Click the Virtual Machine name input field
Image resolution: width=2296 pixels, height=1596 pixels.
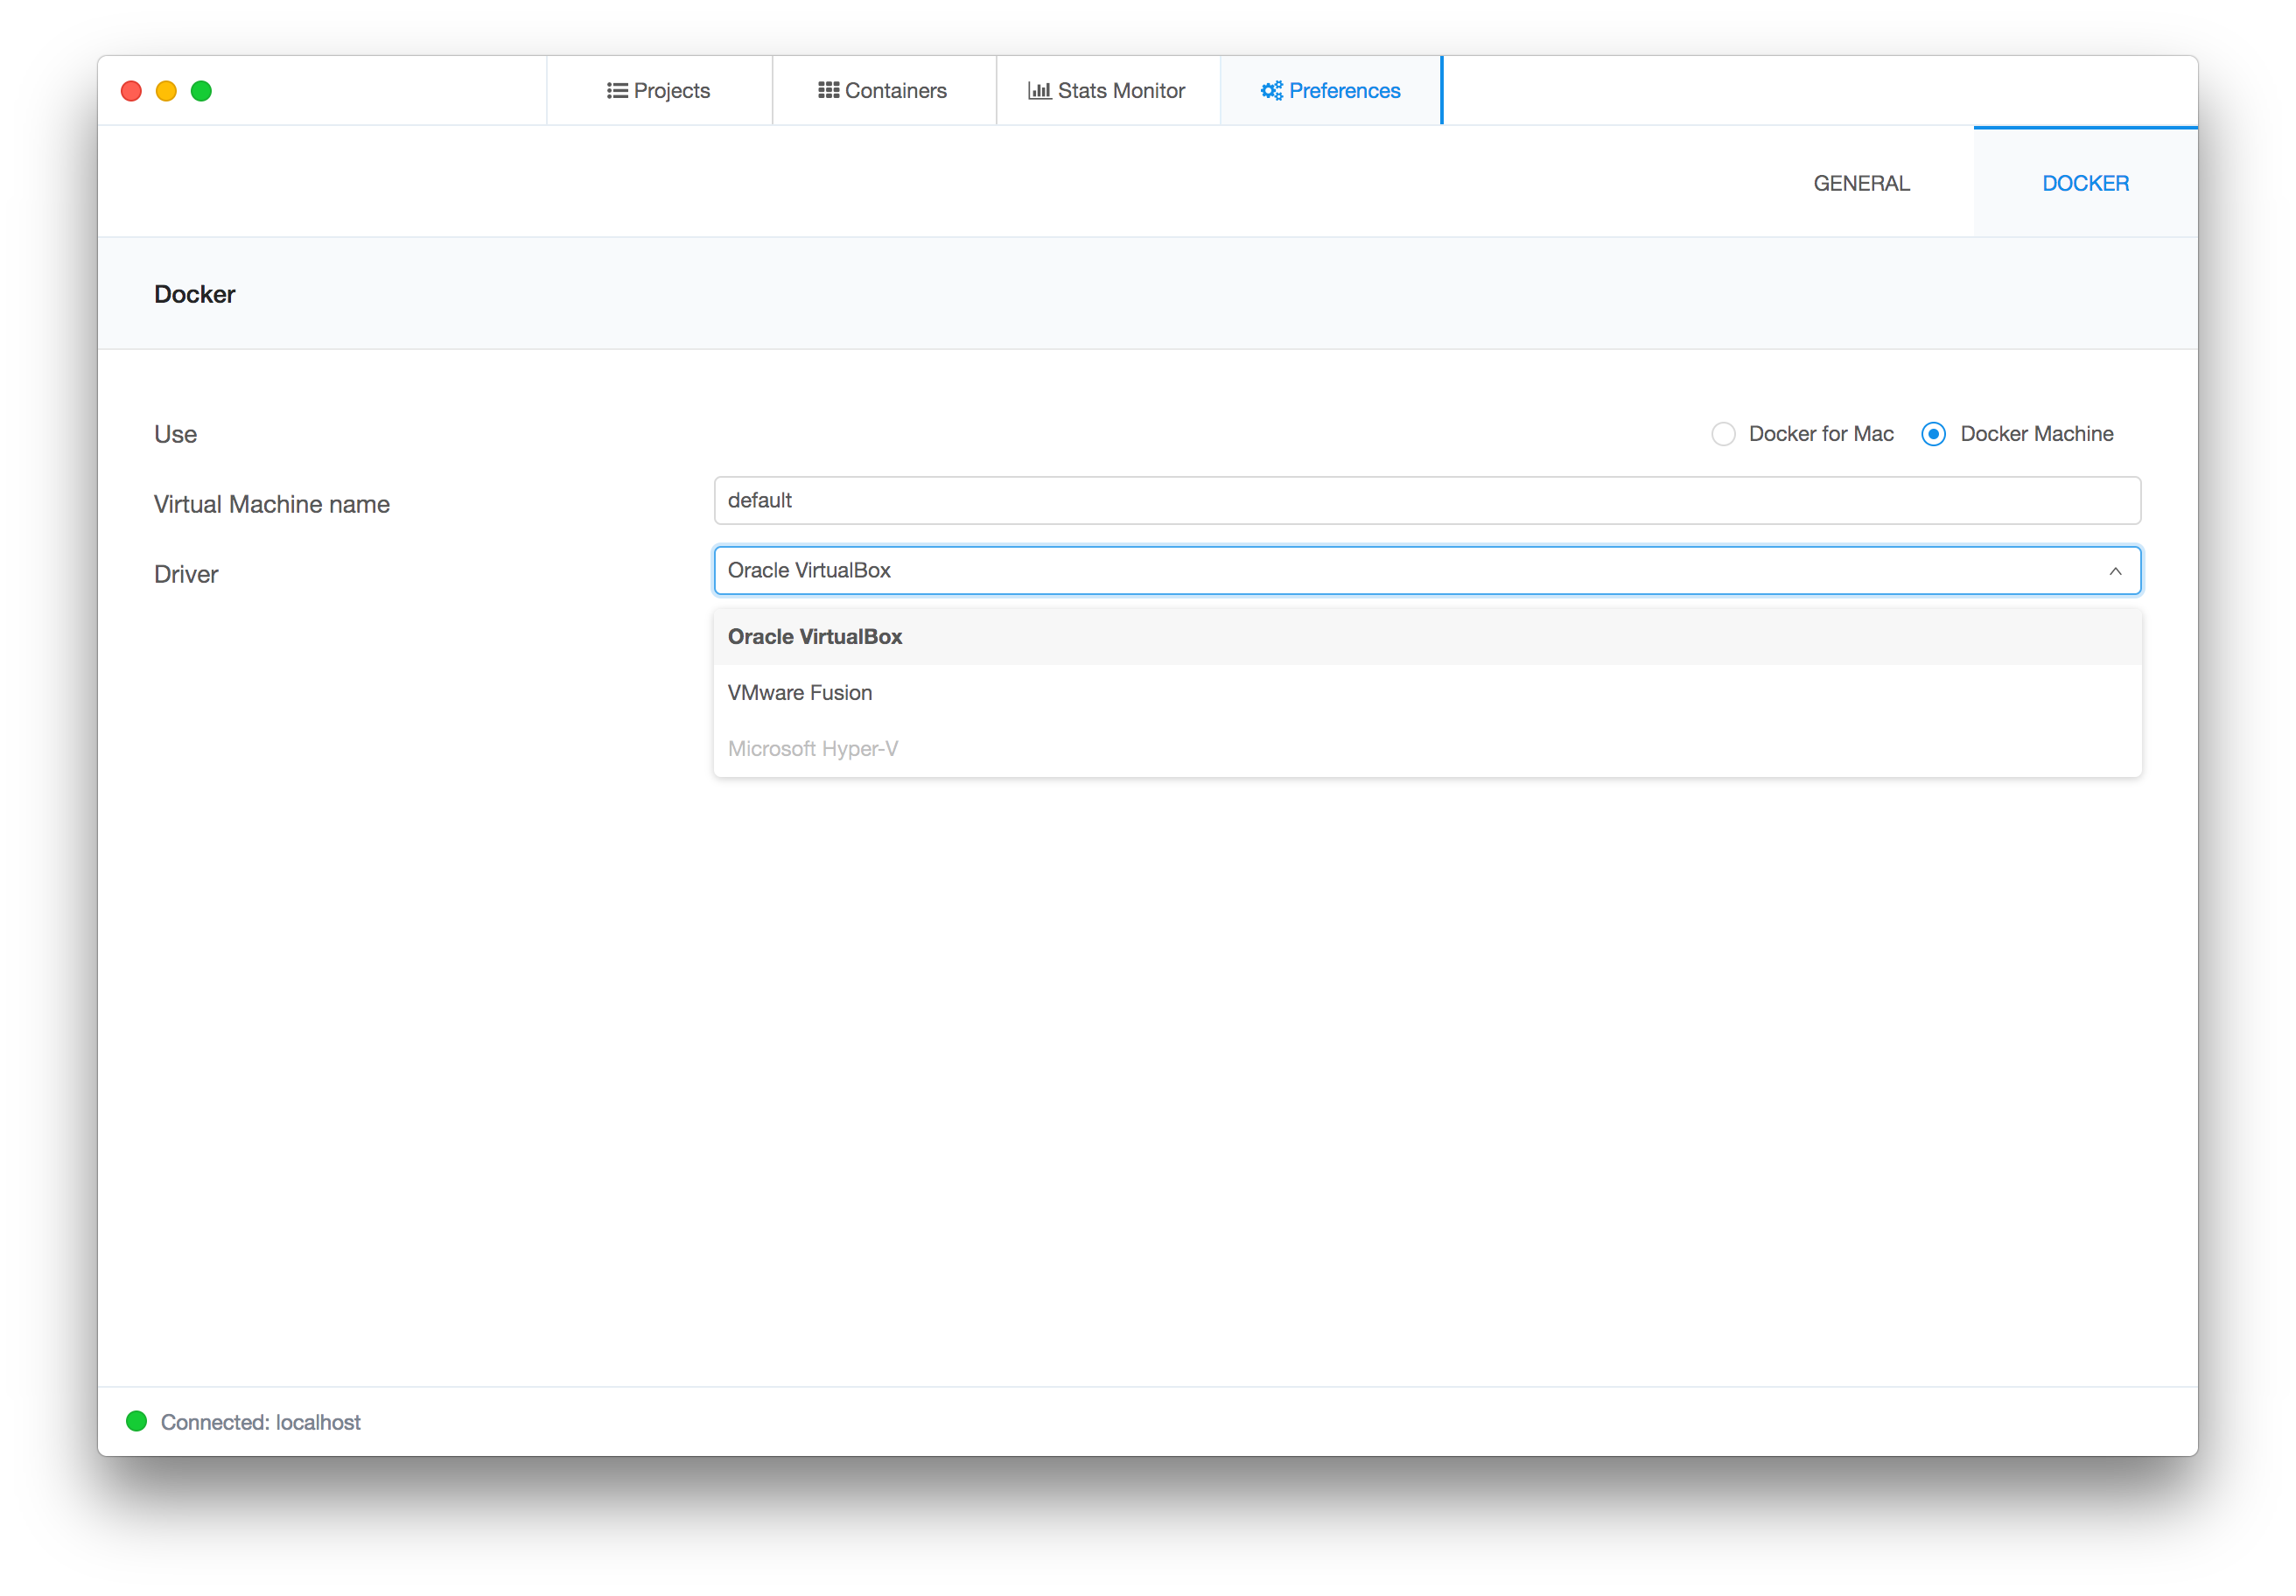[1427, 501]
